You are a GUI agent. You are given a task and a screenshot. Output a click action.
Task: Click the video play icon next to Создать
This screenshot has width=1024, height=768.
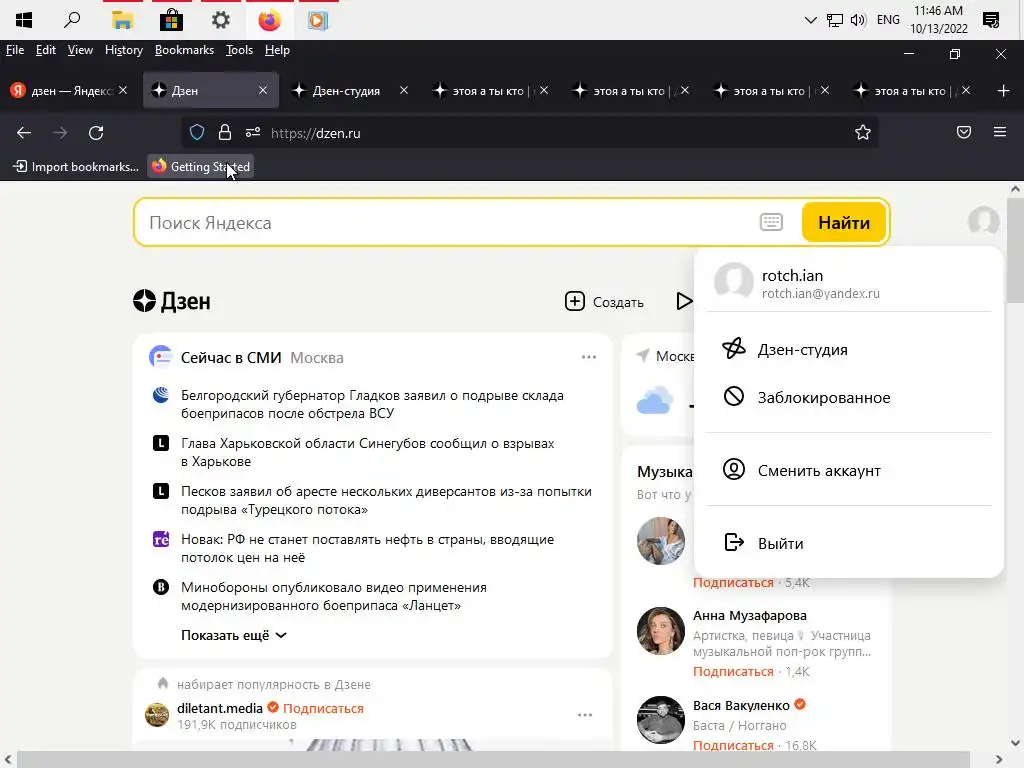tap(684, 301)
